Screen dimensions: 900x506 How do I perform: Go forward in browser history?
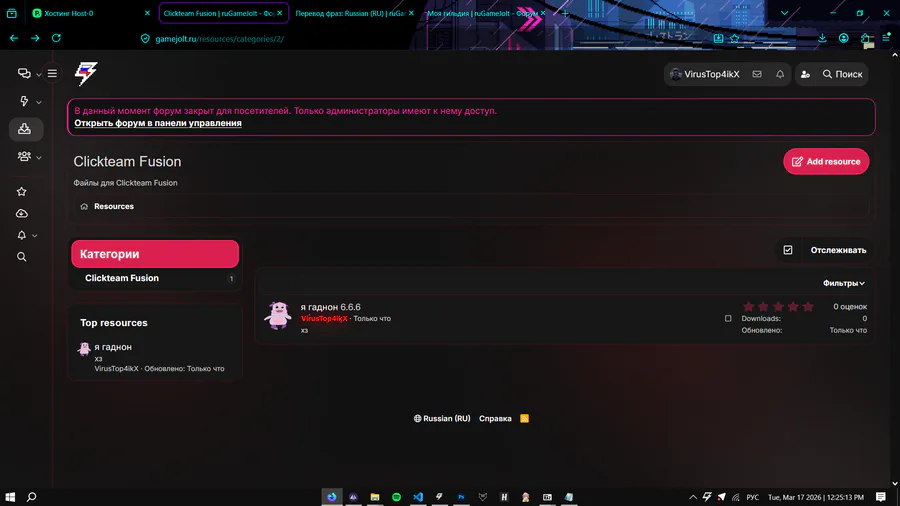35,38
